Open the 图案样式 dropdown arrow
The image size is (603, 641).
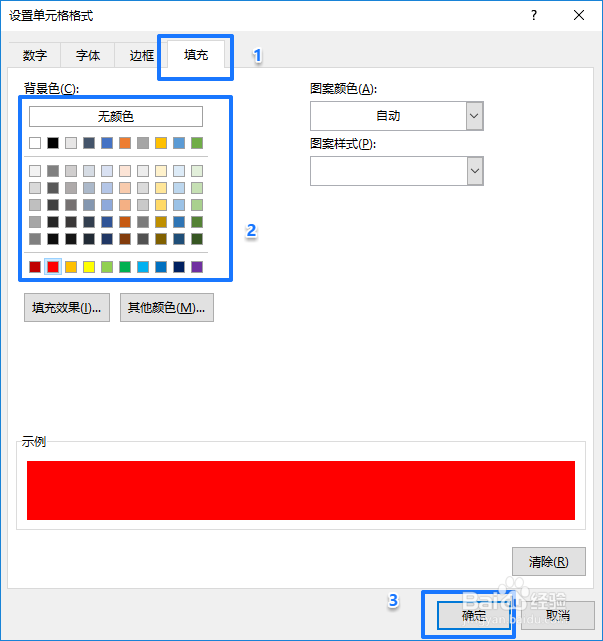tap(475, 171)
